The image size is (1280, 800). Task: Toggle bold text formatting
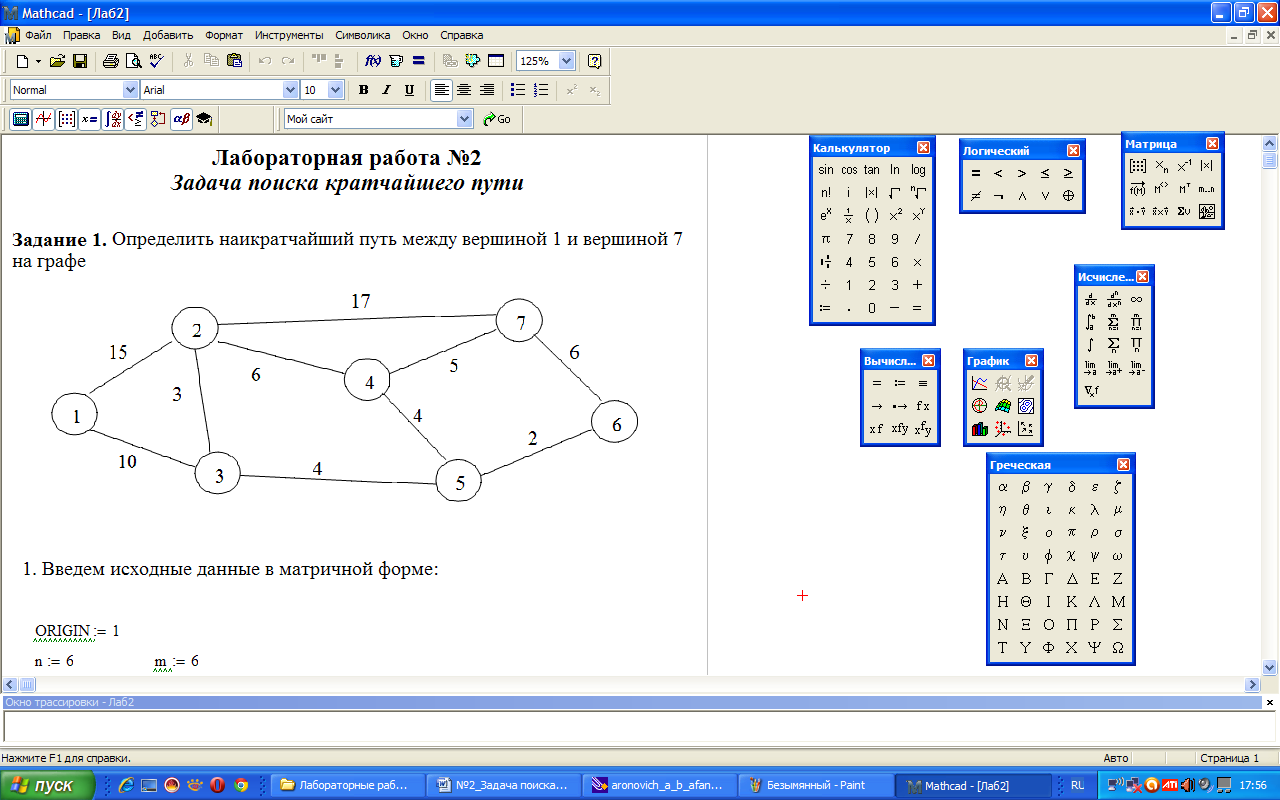(x=364, y=90)
